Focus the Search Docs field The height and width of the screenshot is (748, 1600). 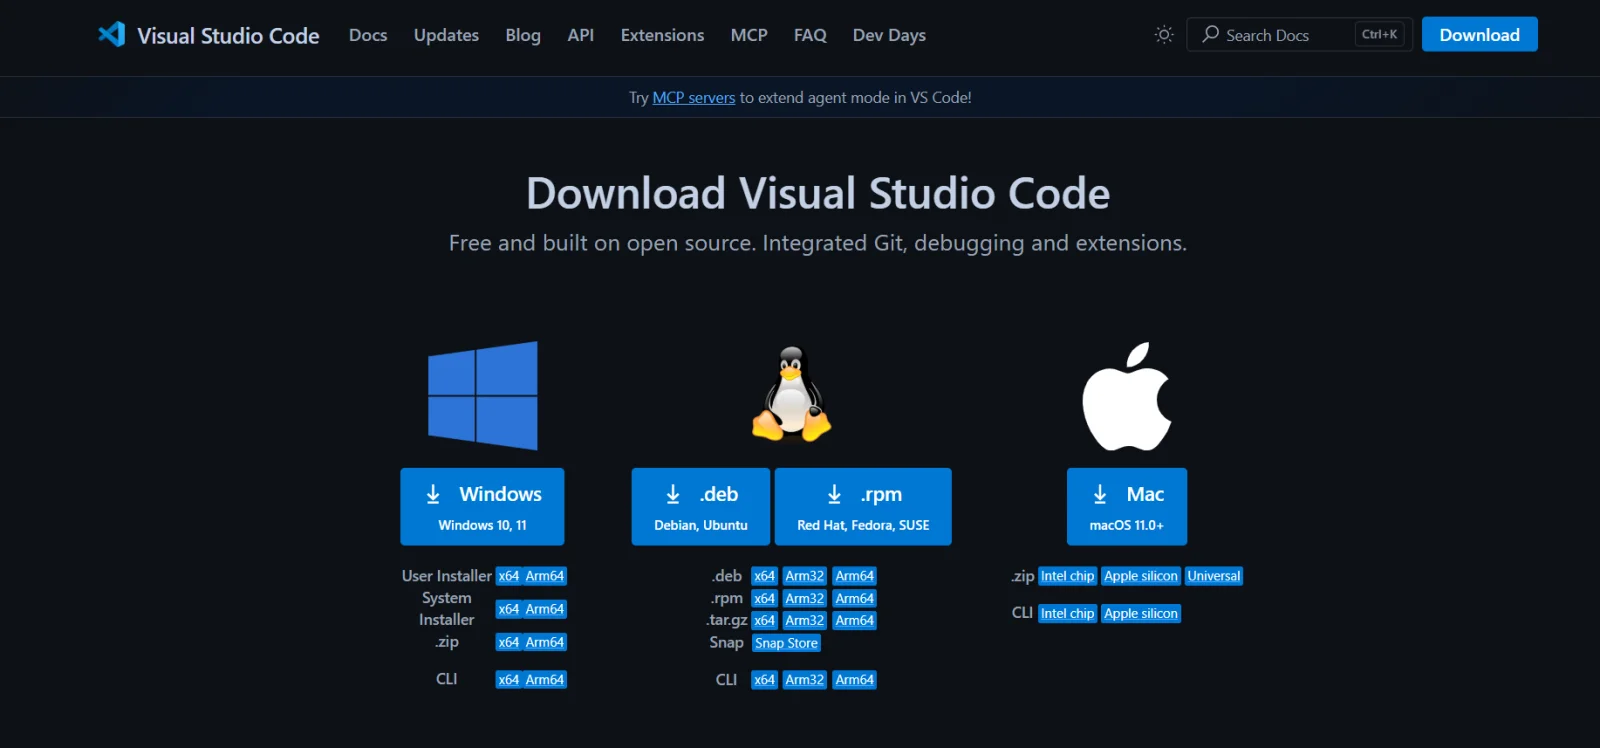pyautogui.click(x=1299, y=34)
